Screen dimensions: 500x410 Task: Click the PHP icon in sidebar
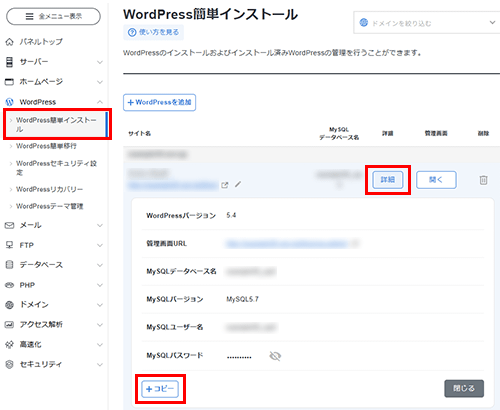click(9, 285)
